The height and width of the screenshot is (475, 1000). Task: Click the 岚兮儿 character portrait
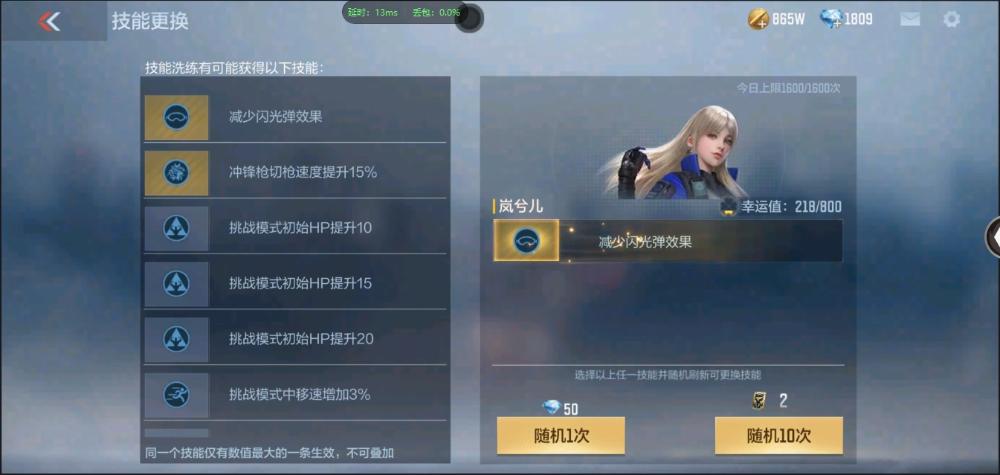tap(673, 152)
